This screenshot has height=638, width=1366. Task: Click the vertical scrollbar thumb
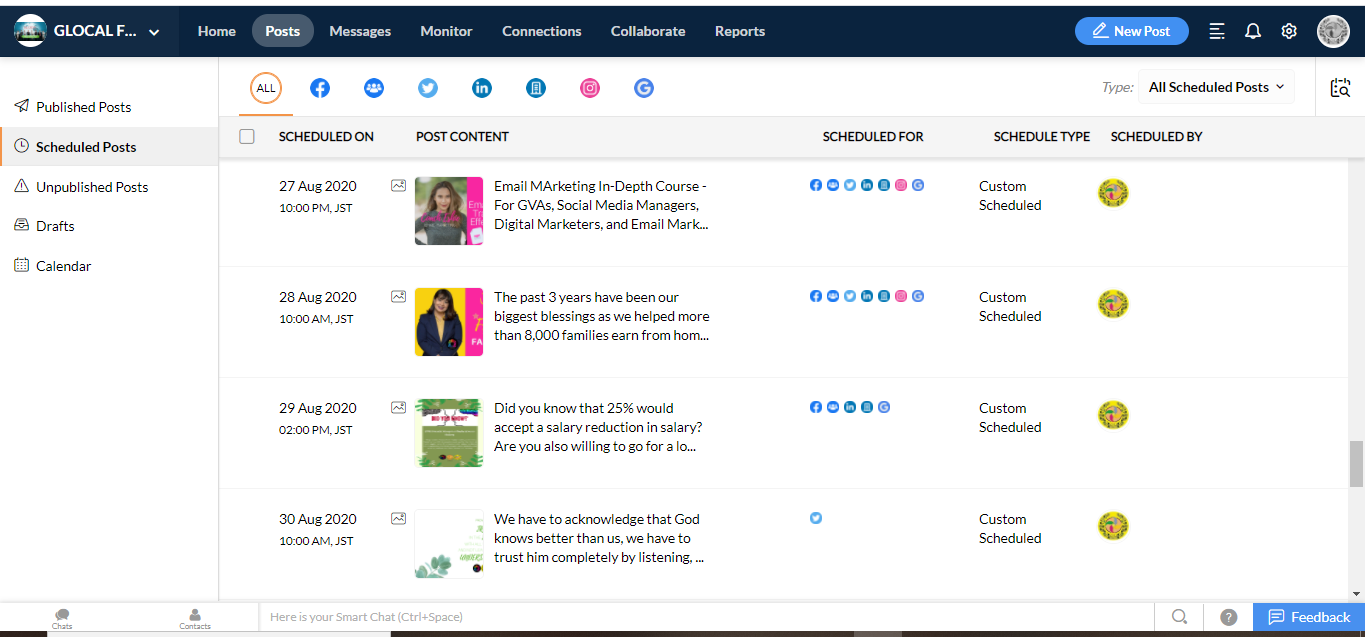point(1356,462)
